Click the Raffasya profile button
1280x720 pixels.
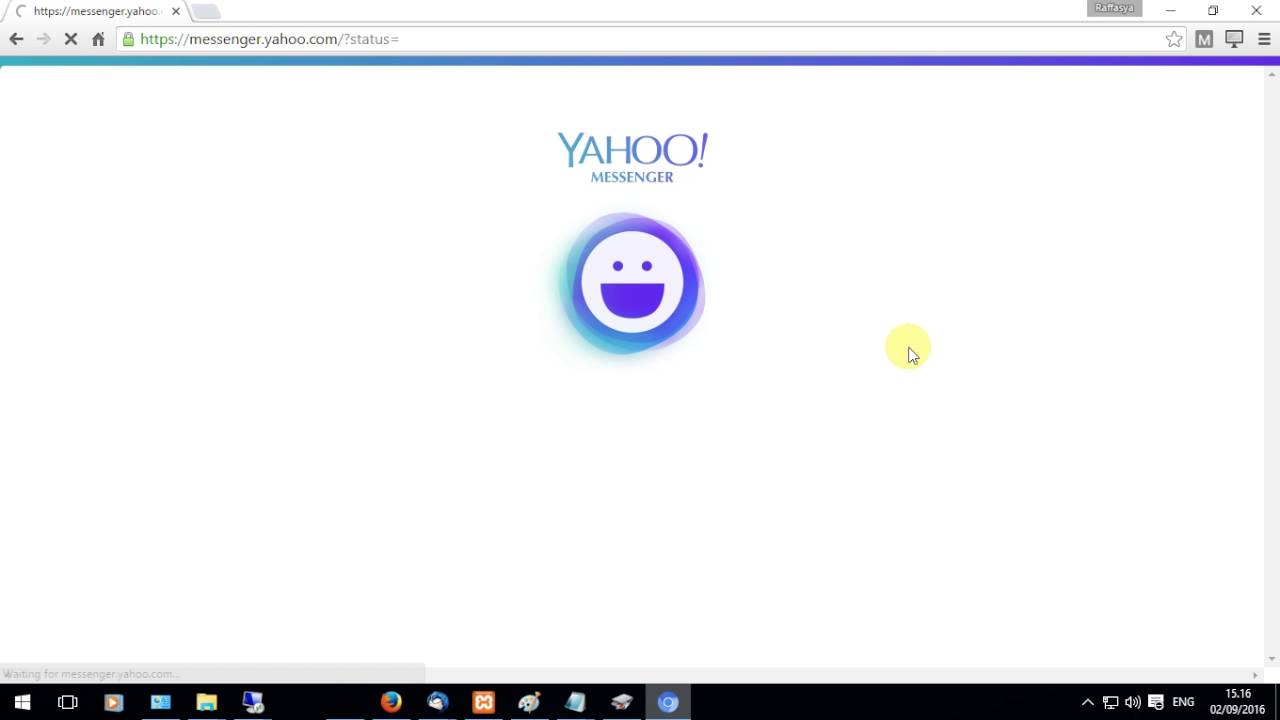[1114, 8]
